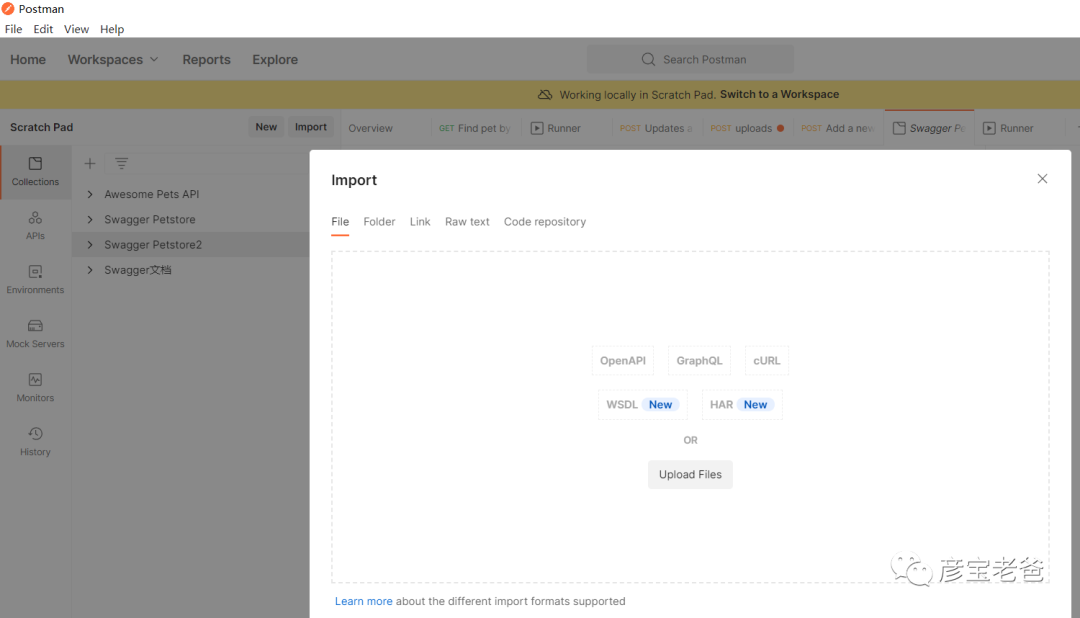This screenshot has width=1080, height=618.
Task: Open the APIs sidebar panel
Action: [35, 225]
